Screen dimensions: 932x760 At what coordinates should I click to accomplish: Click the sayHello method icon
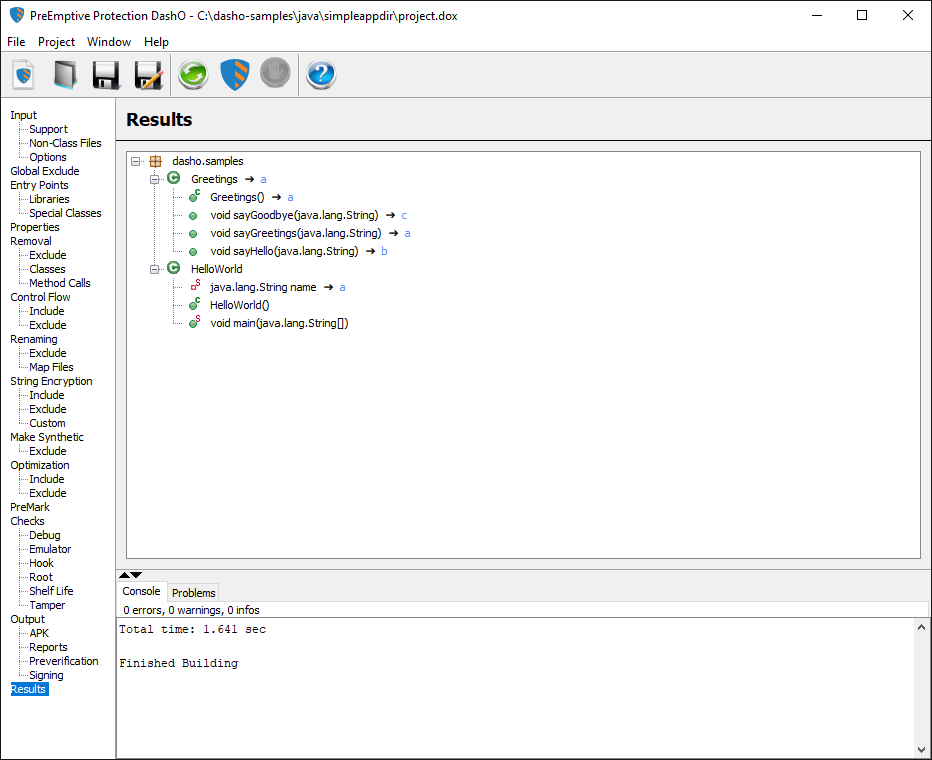click(193, 251)
